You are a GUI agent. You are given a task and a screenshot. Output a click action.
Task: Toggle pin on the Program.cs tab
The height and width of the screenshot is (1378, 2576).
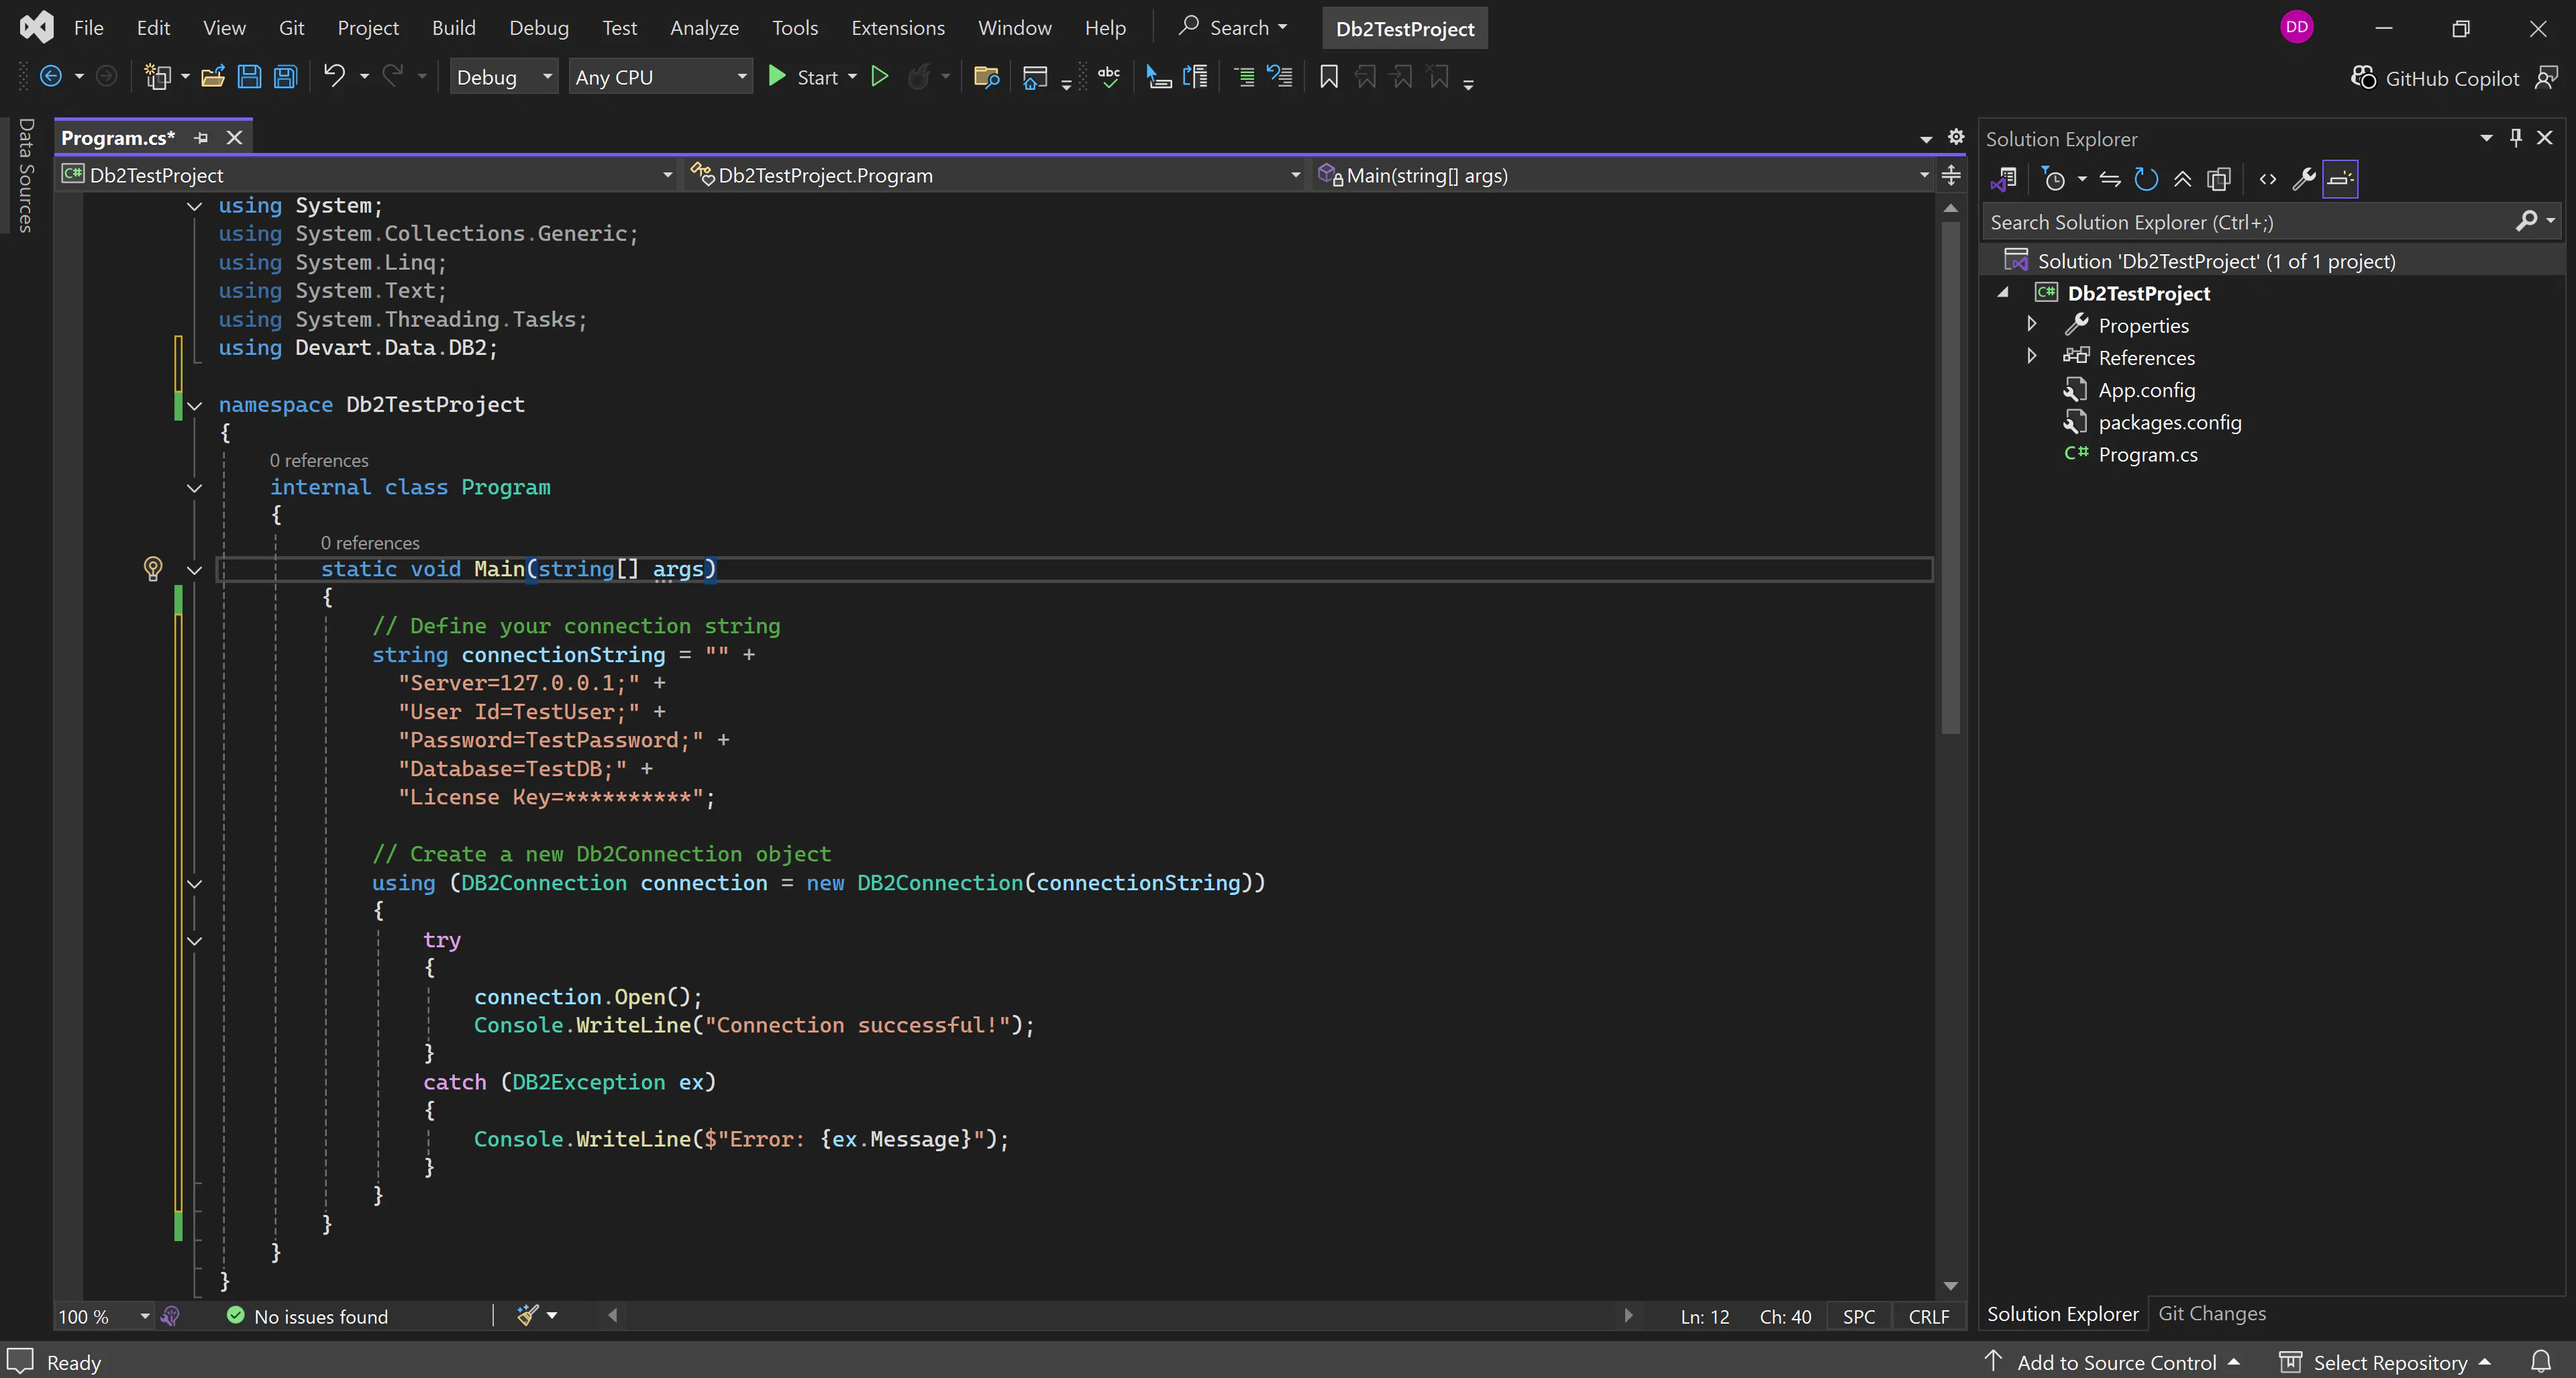(201, 138)
